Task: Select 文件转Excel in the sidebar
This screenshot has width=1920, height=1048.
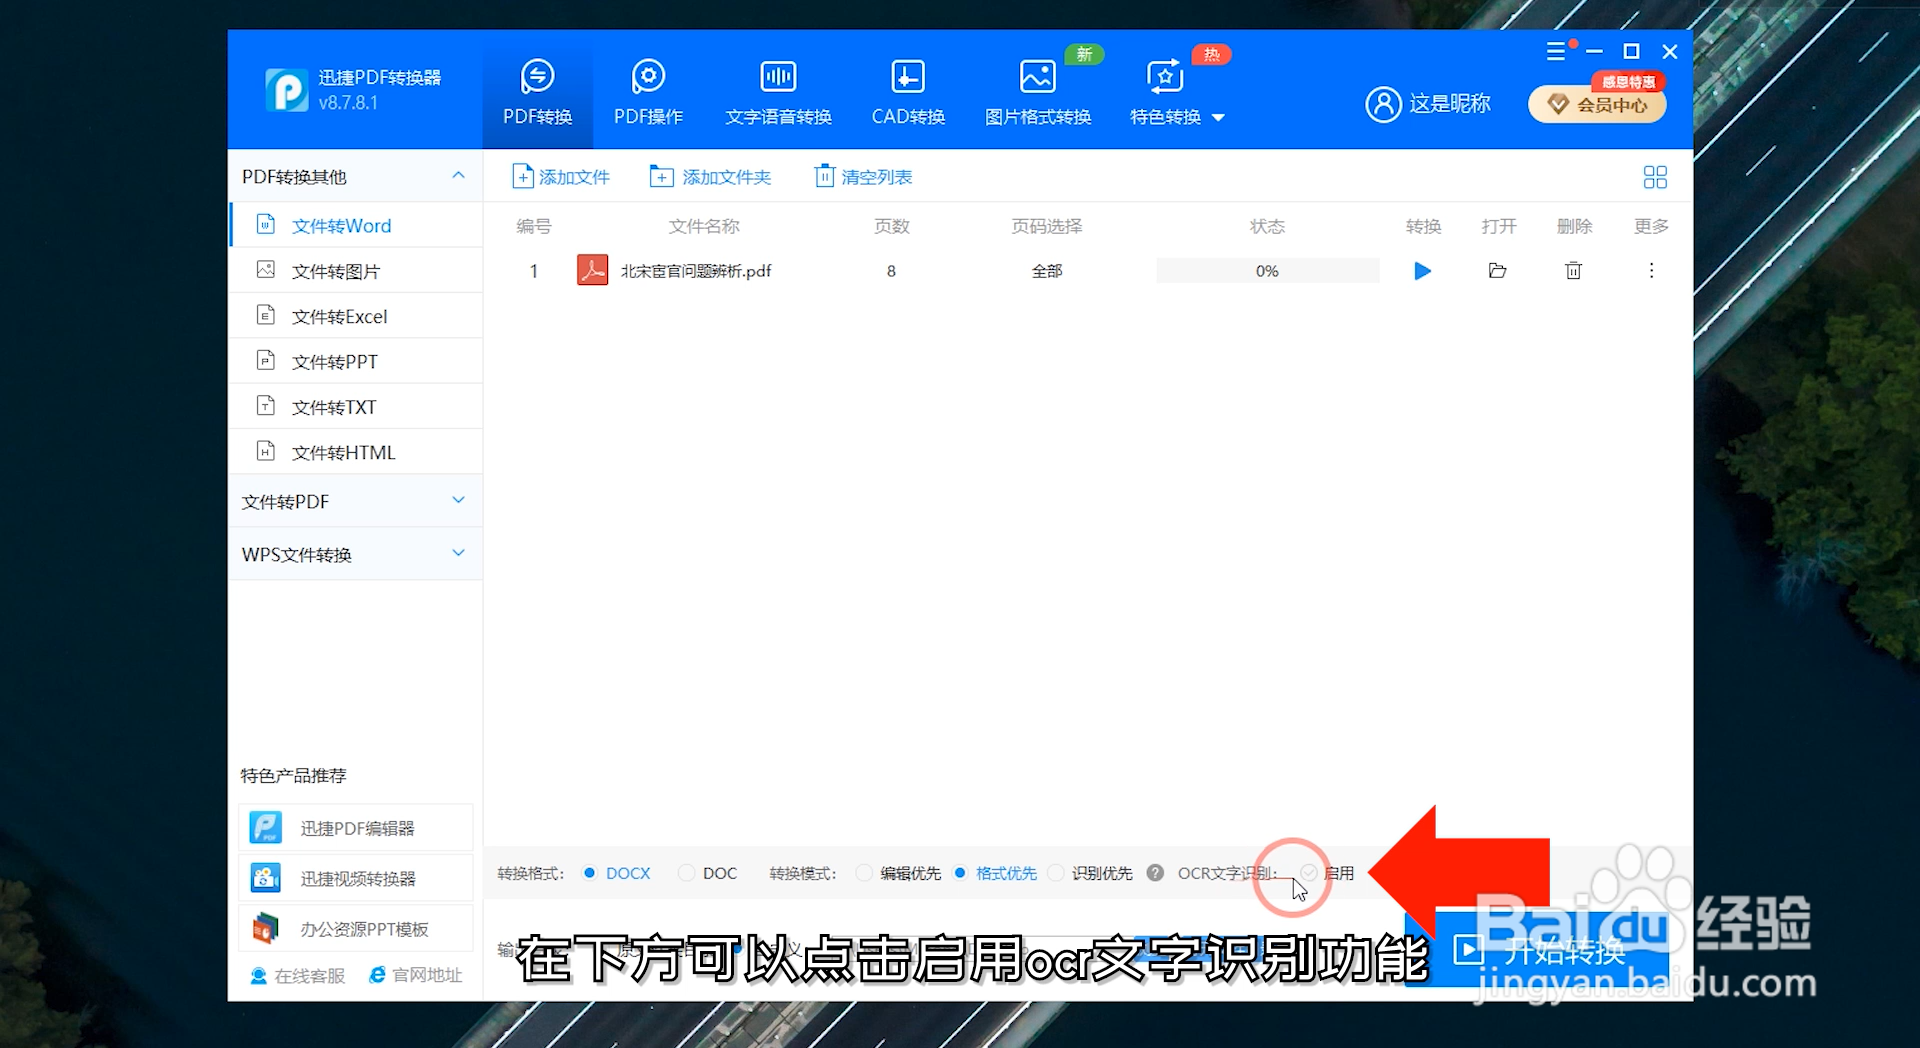Action: (x=338, y=315)
